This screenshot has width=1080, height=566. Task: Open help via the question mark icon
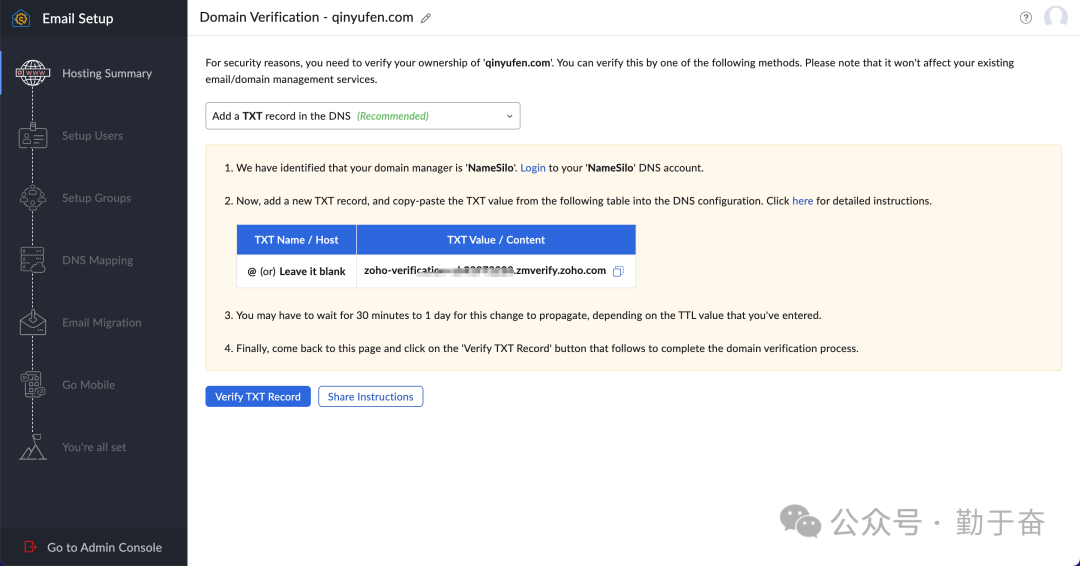pyautogui.click(x=1025, y=18)
